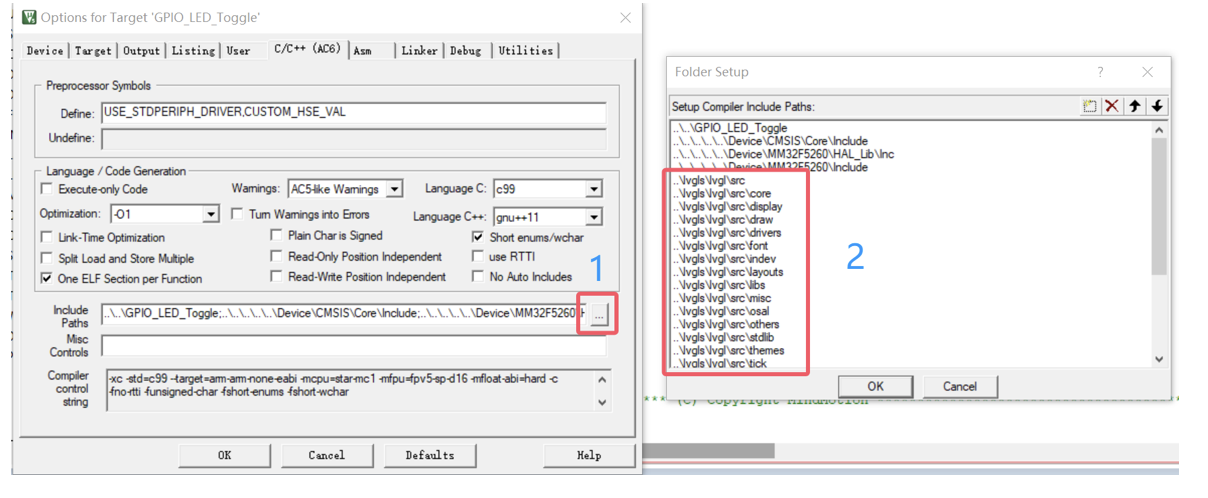
Task: Click Cancel in the Options dialog
Action: click(x=326, y=455)
